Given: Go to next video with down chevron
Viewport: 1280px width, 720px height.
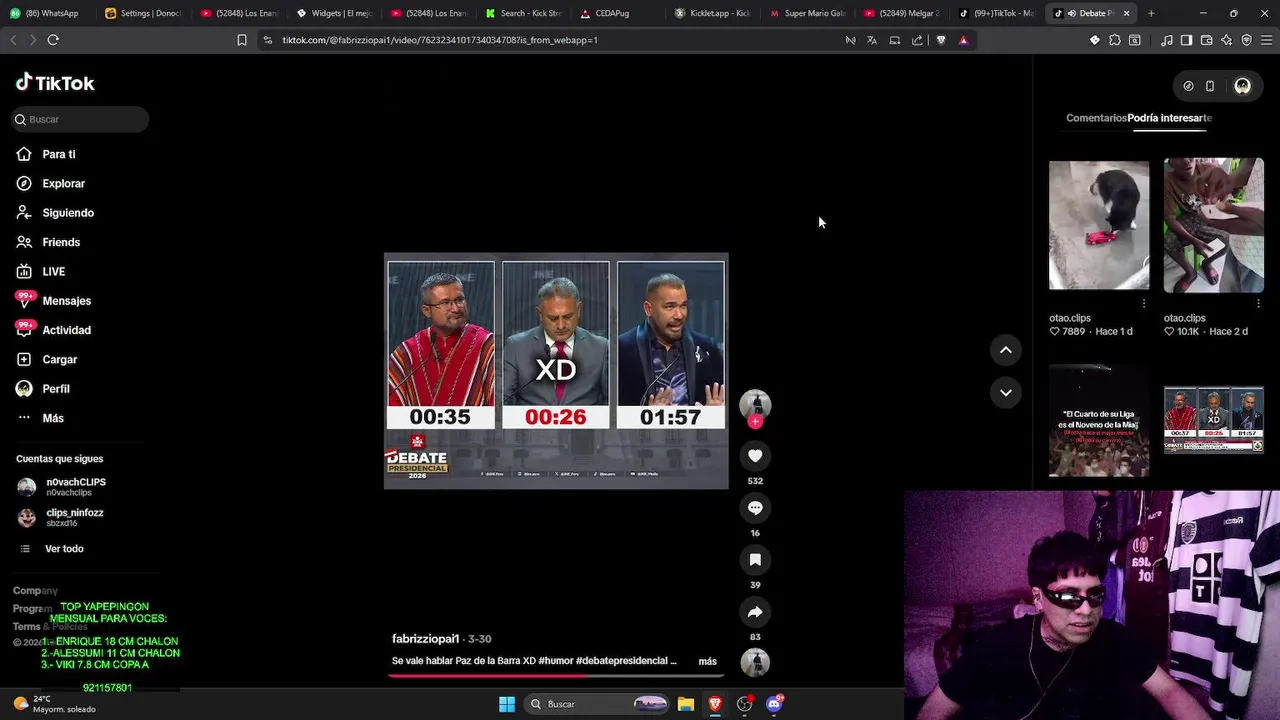Looking at the screenshot, I should click(1006, 392).
